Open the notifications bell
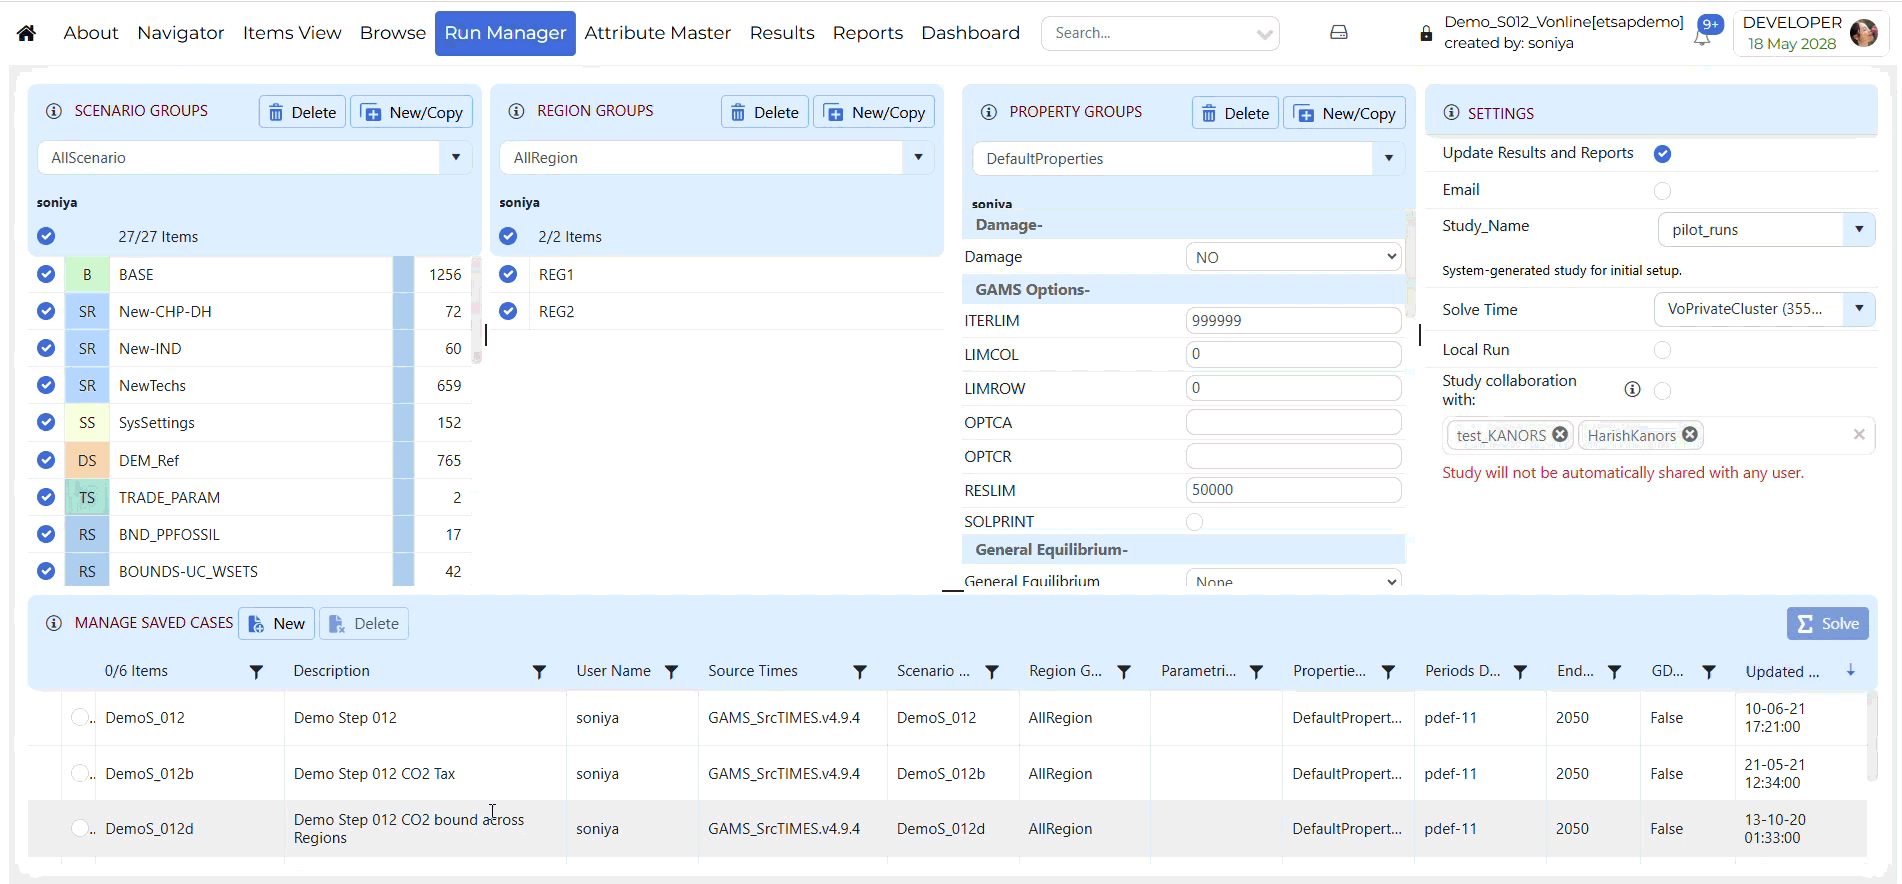Screen dimensions: 1902x884 point(1702,38)
